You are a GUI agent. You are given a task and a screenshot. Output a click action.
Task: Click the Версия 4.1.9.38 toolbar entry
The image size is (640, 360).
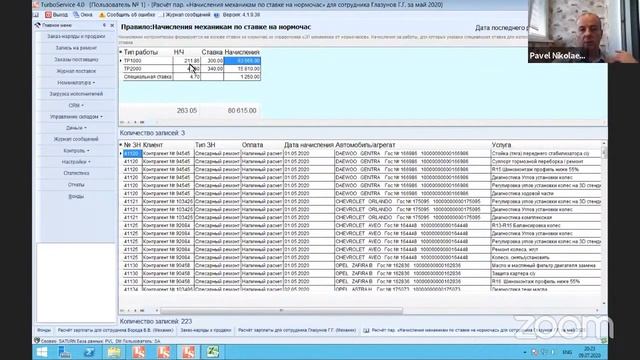pyautogui.click(x=238, y=15)
